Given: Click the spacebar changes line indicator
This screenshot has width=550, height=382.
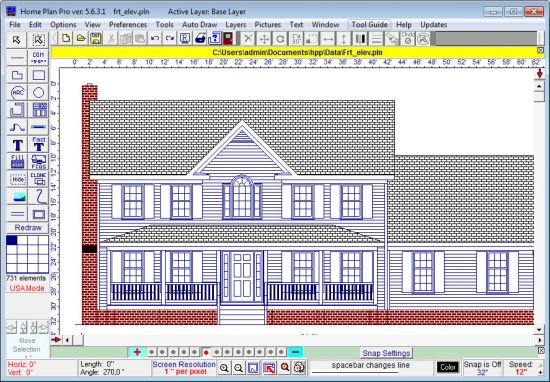Looking at the screenshot, I should [370, 367].
